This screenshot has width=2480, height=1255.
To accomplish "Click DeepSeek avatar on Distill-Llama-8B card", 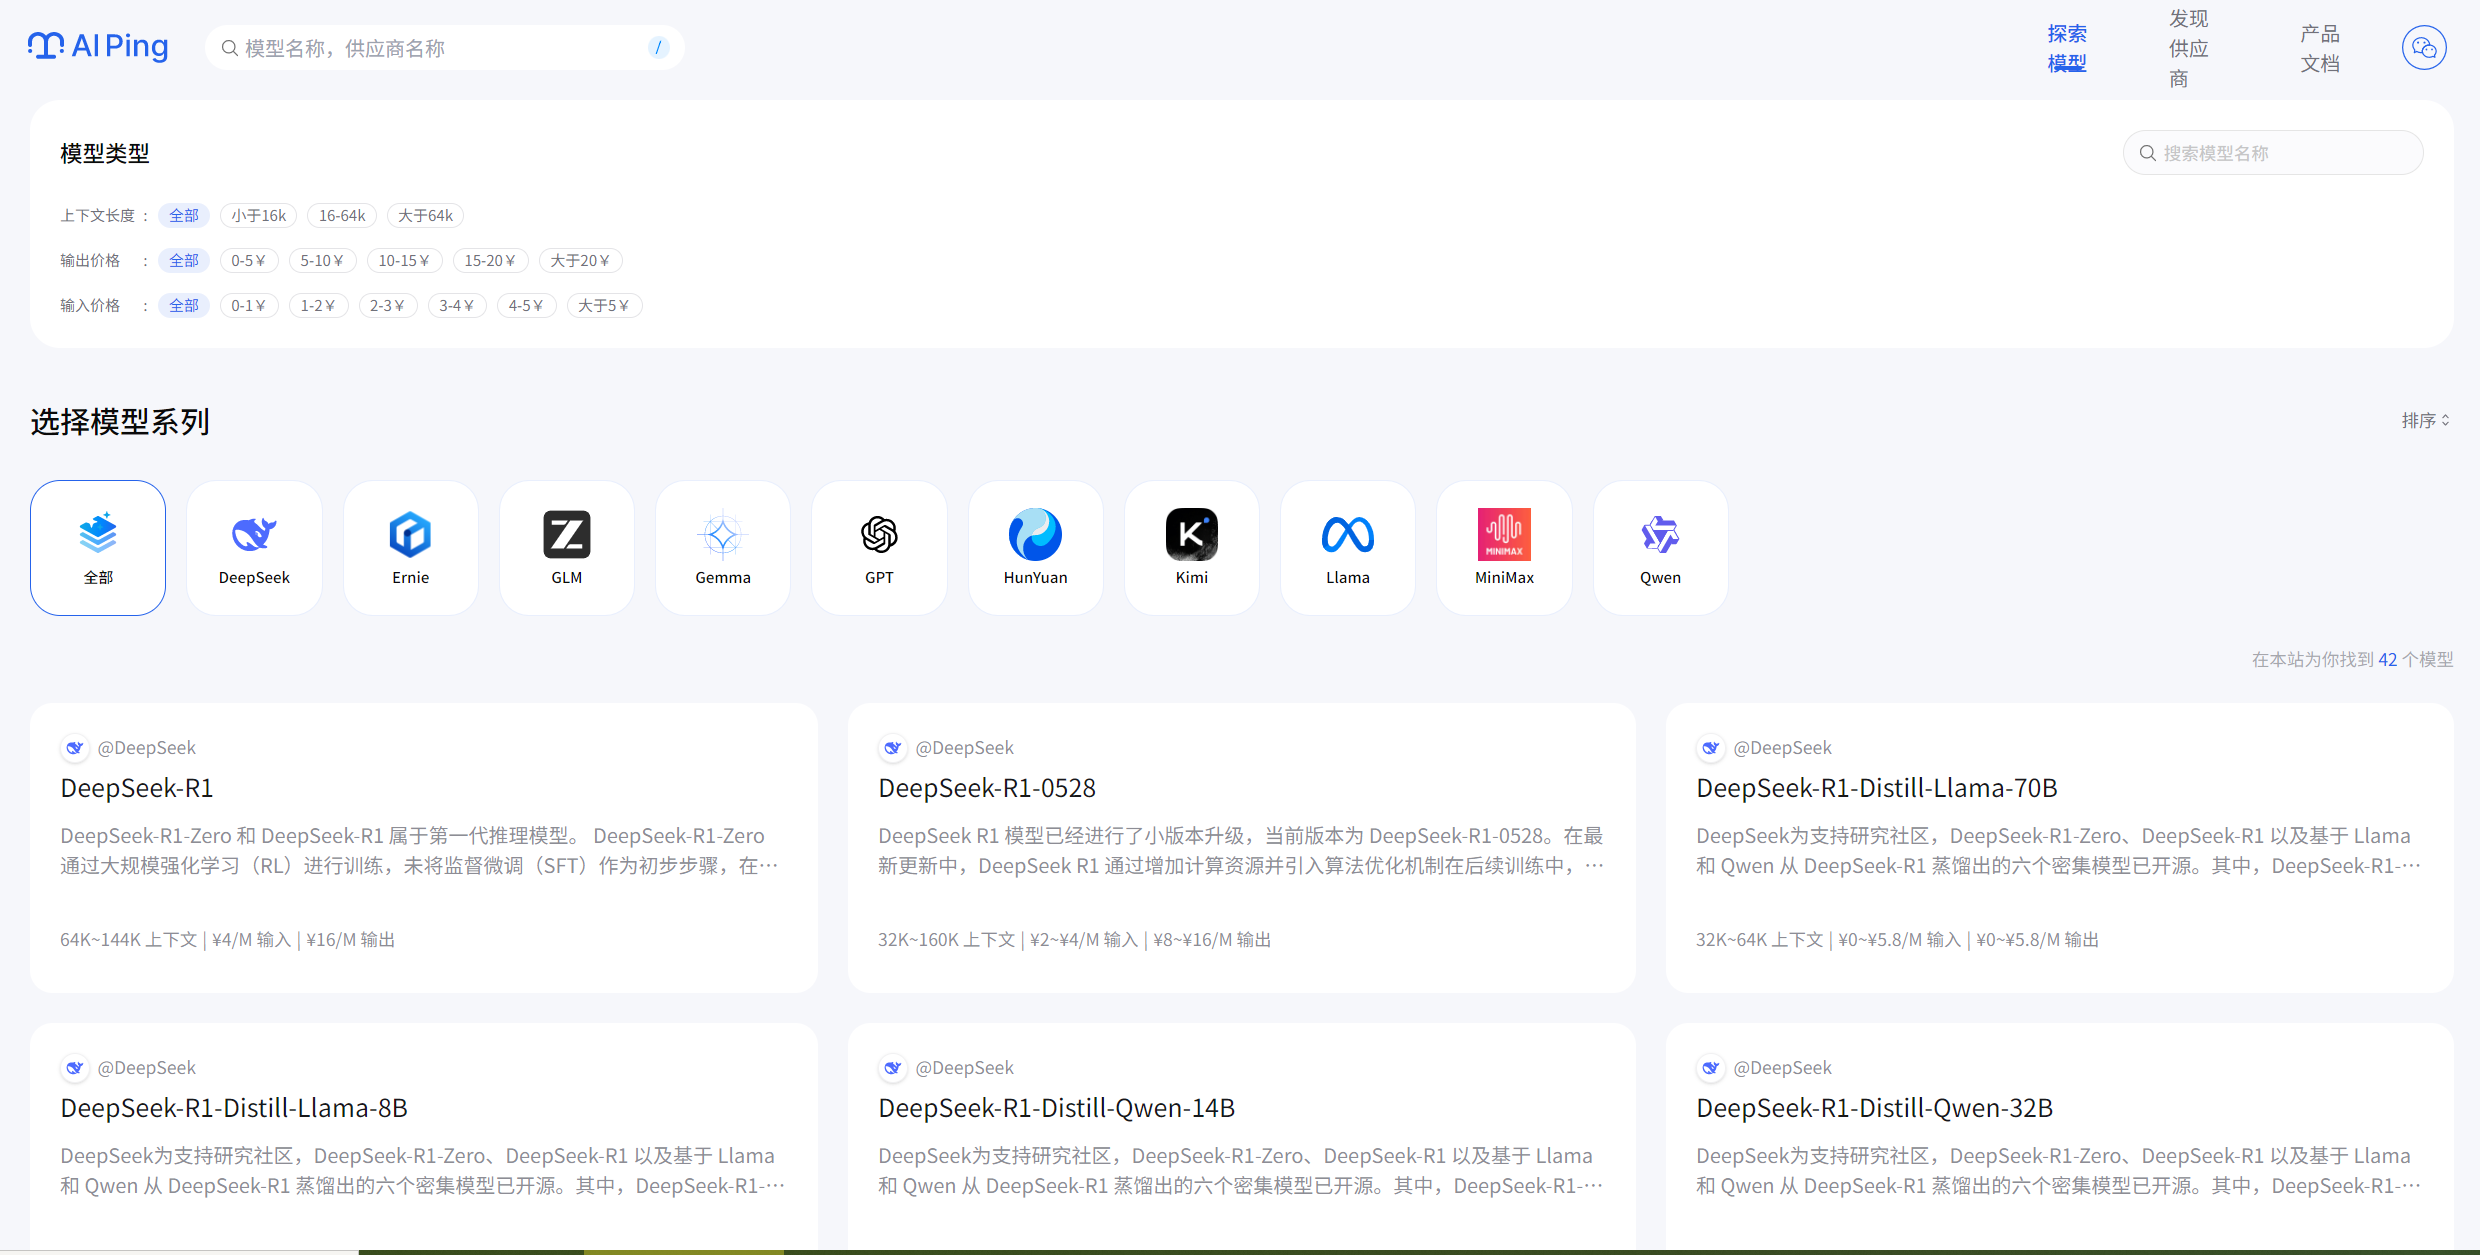I will click(75, 1068).
